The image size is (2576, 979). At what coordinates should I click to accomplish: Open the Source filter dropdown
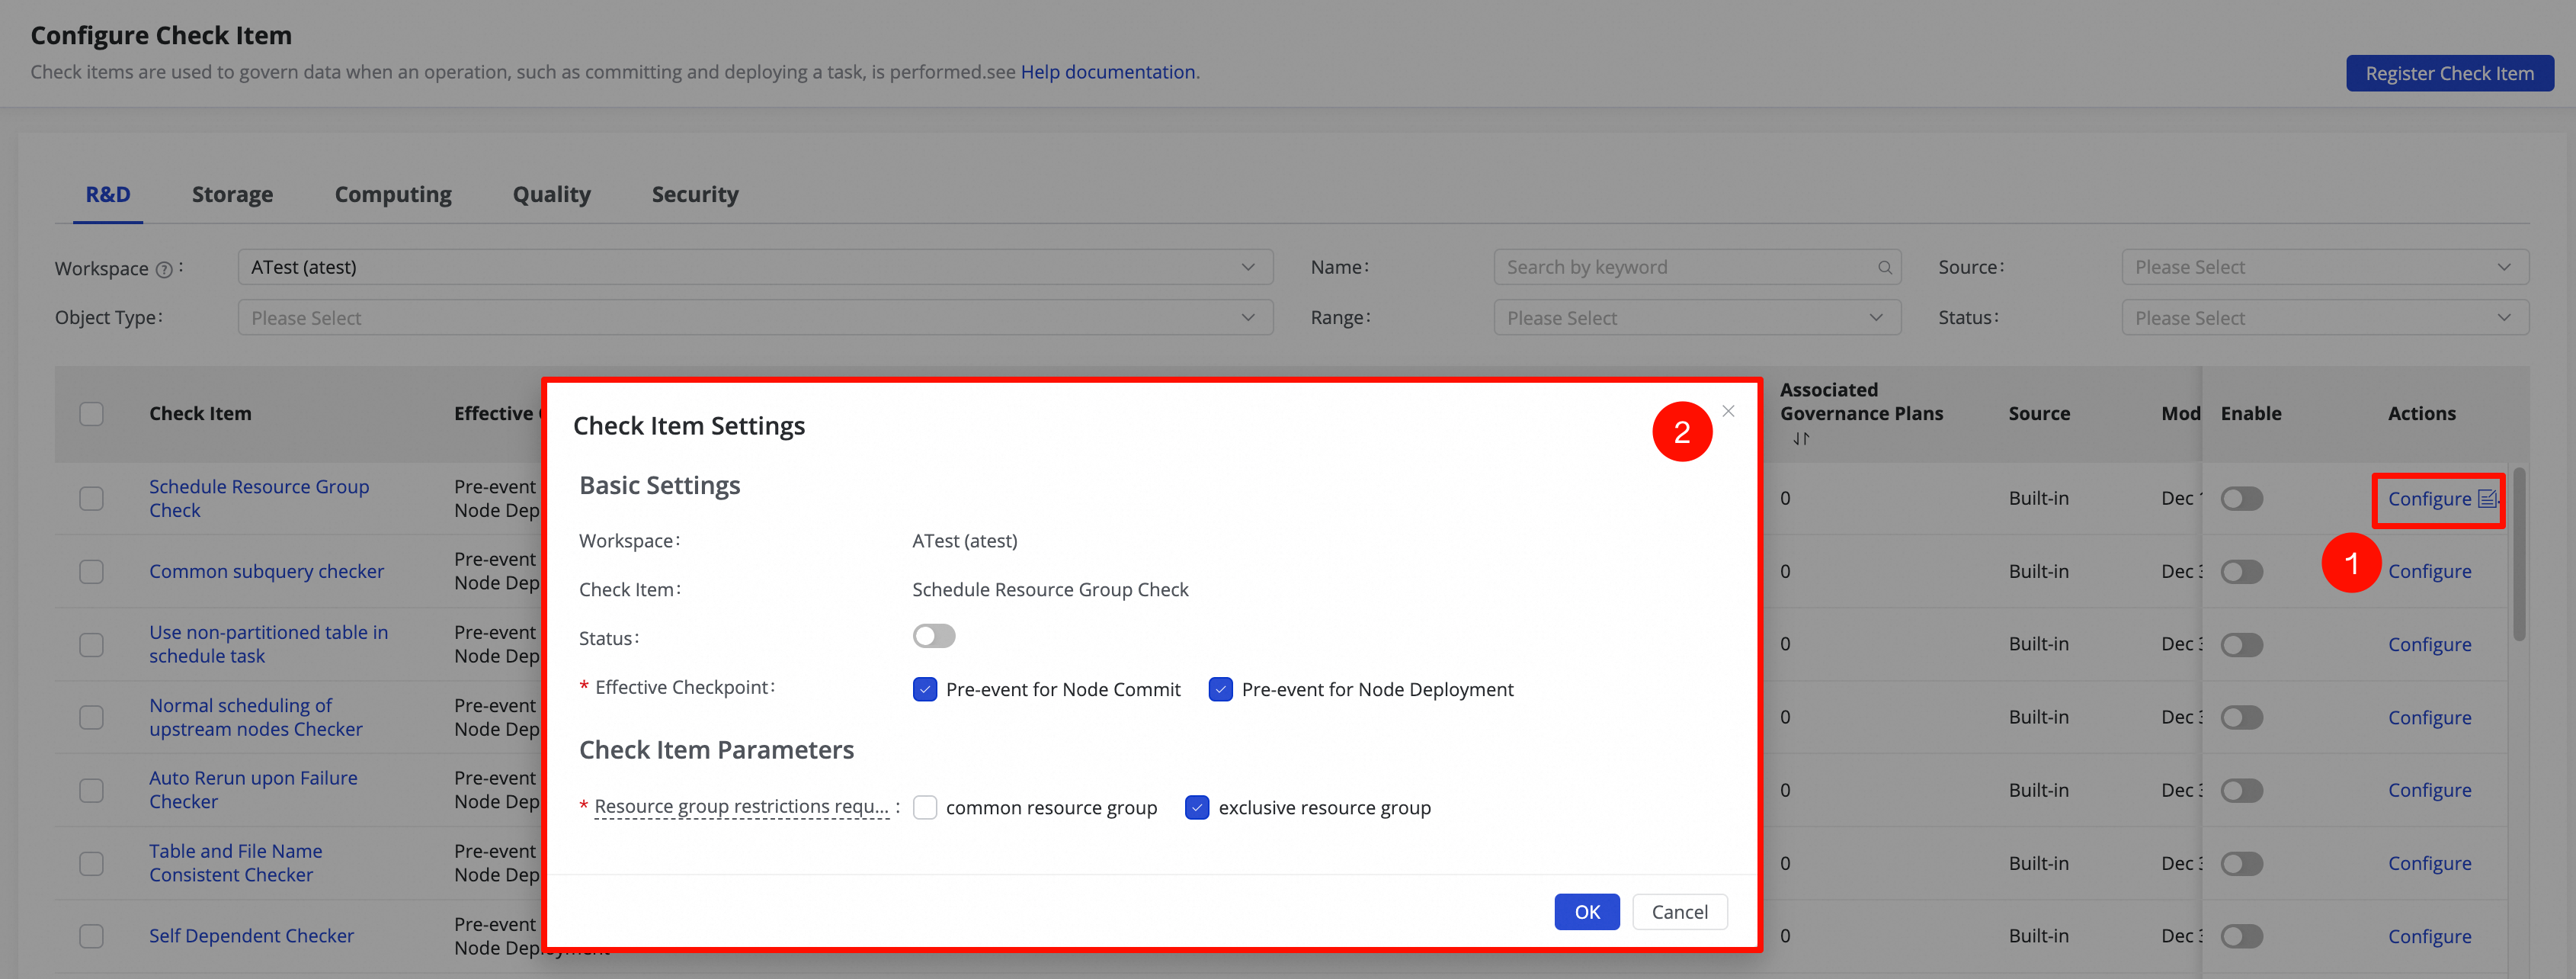click(2325, 268)
